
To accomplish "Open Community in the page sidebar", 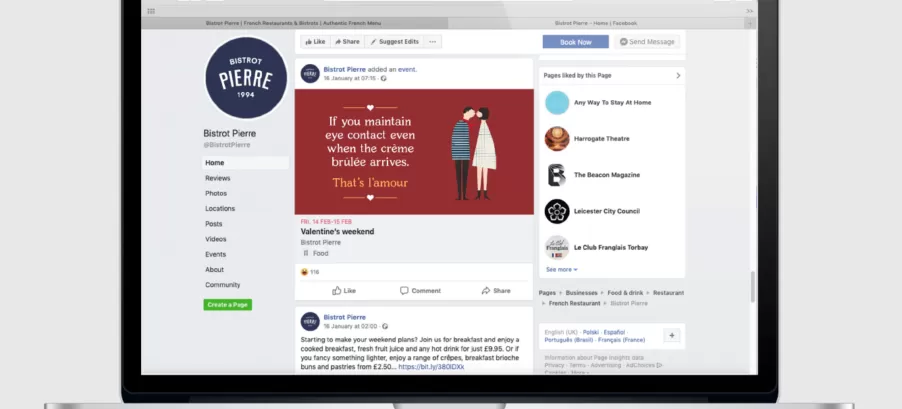I will (x=223, y=285).
